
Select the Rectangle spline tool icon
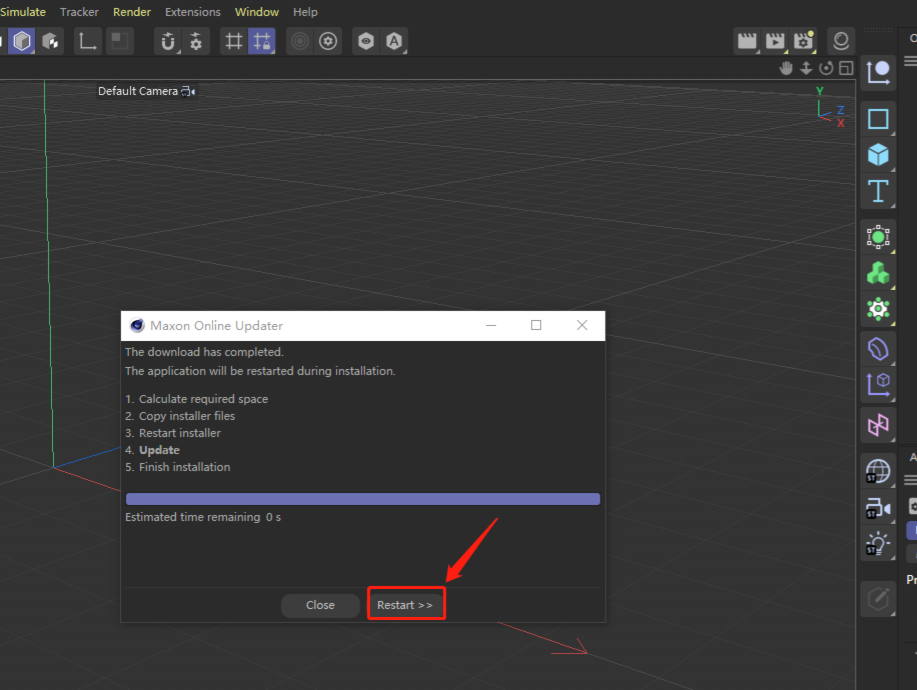coord(878,119)
